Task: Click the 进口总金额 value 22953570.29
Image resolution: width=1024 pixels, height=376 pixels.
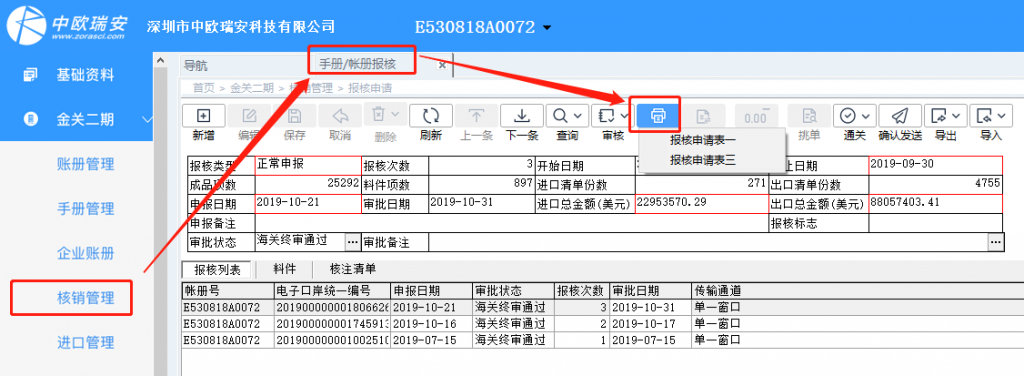Action: [701, 203]
